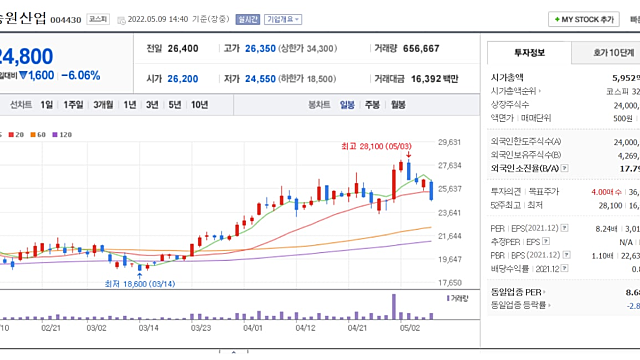Click the 거래량 volume legend marker
The height and width of the screenshot is (360, 640).
[x=448, y=298]
